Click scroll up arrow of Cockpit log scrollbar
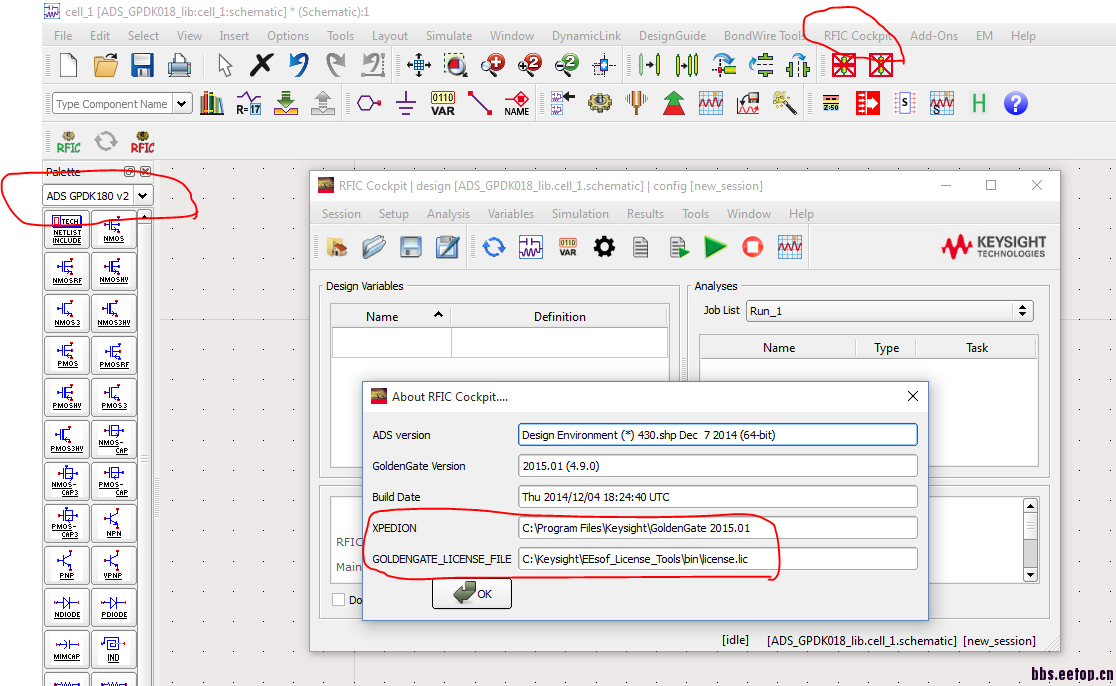This screenshot has width=1116, height=686. coord(1030,506)
